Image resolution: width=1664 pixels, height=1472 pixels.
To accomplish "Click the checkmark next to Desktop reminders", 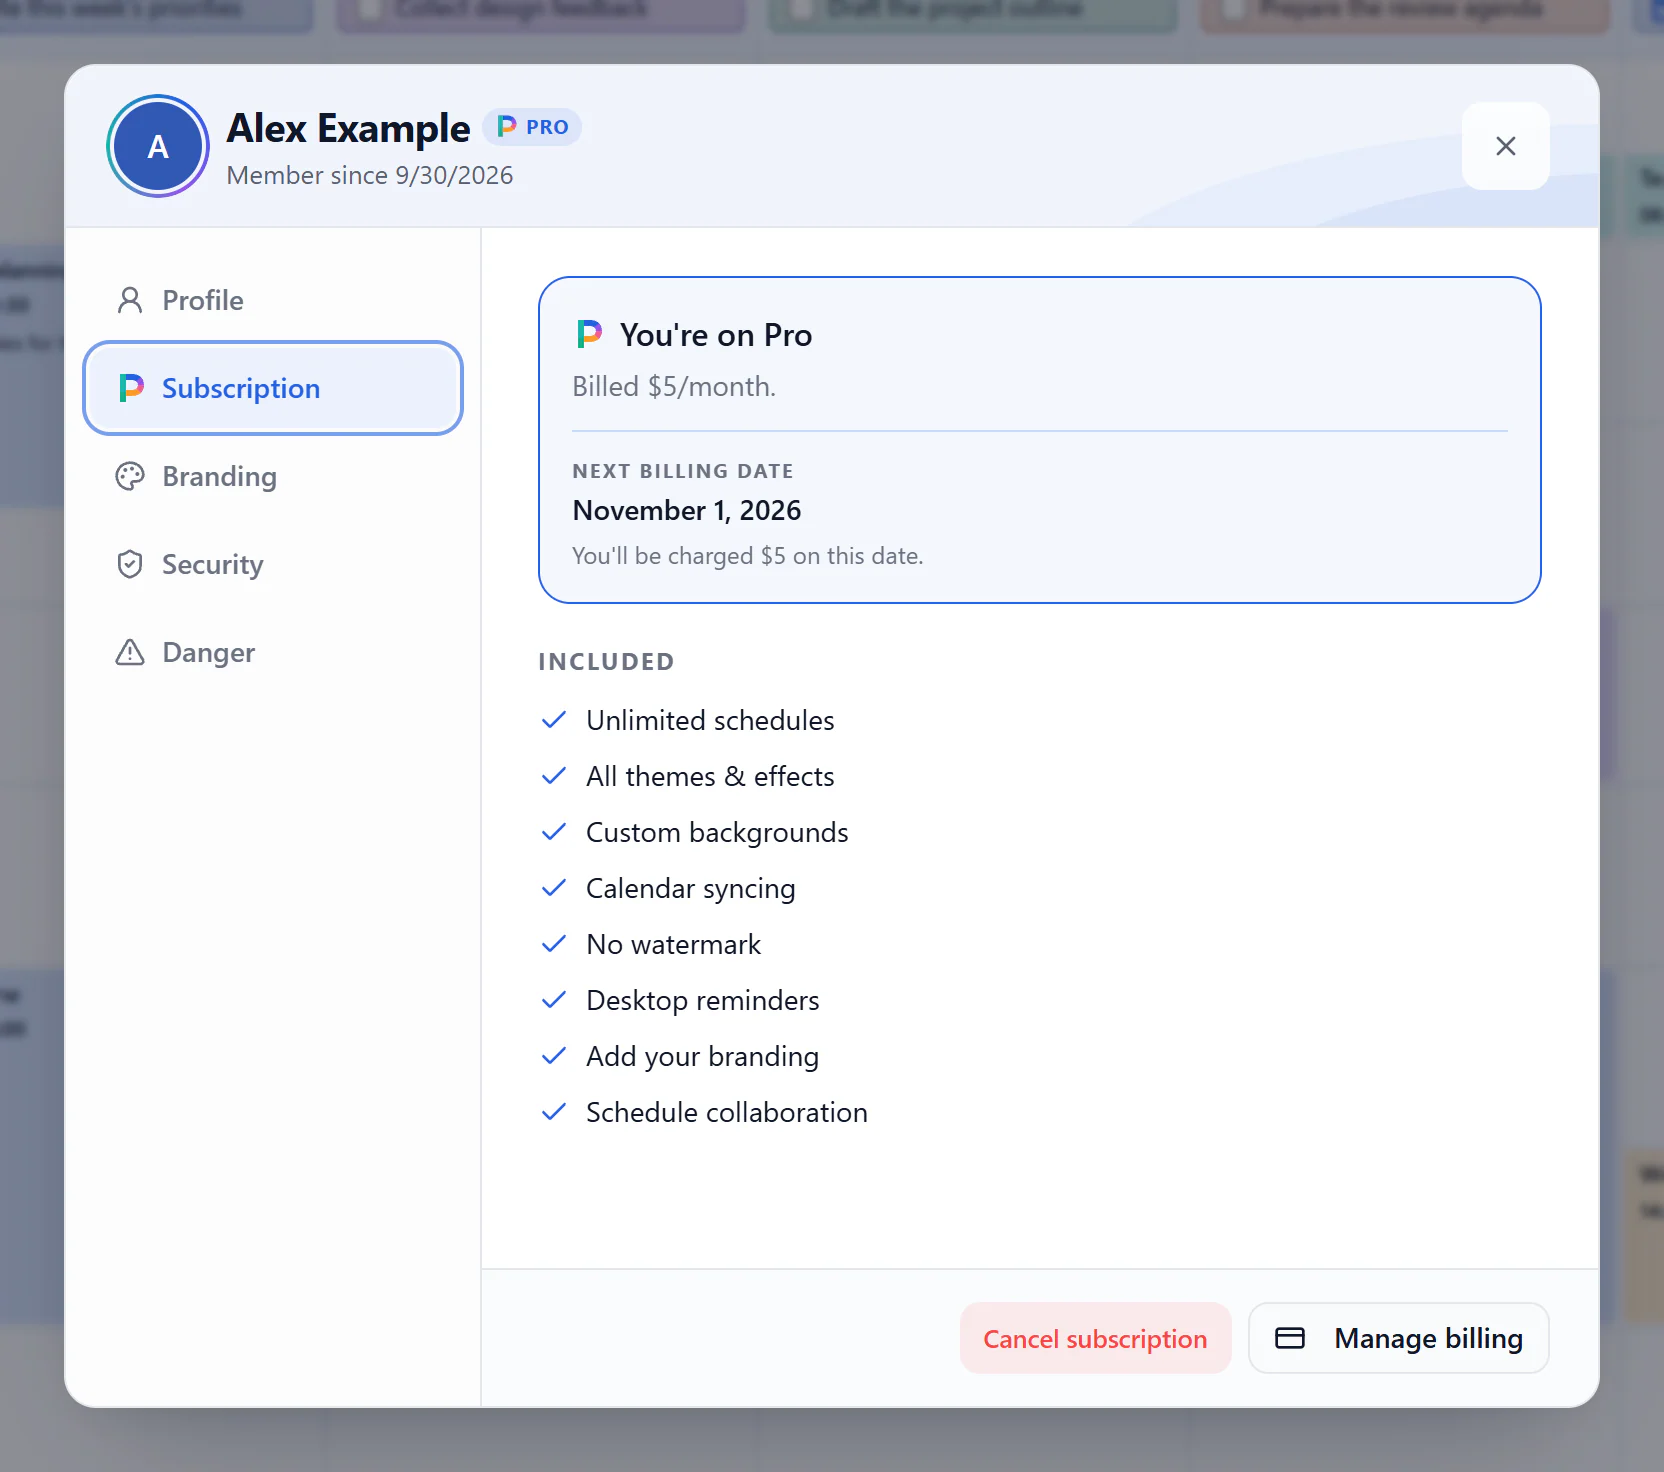I will coord(554,1000).
